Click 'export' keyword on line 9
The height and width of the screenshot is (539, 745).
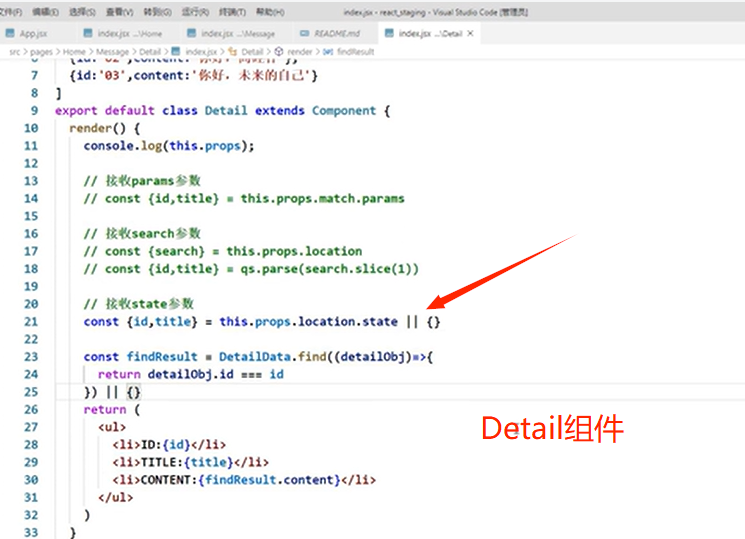click(76, 111)
